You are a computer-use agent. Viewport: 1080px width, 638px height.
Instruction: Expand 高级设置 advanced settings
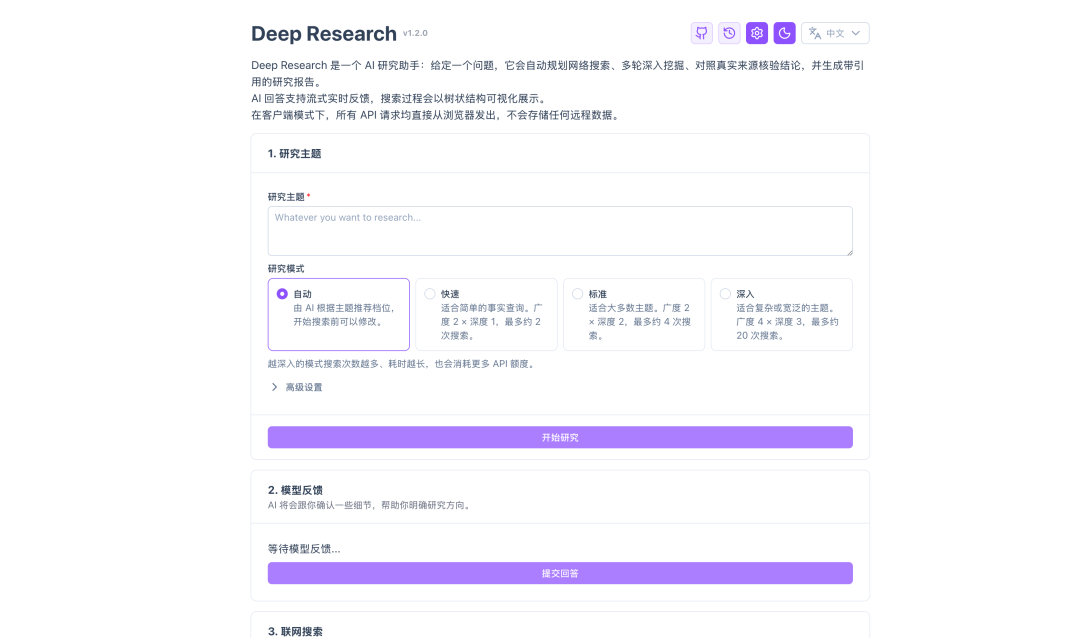point(296,387)
